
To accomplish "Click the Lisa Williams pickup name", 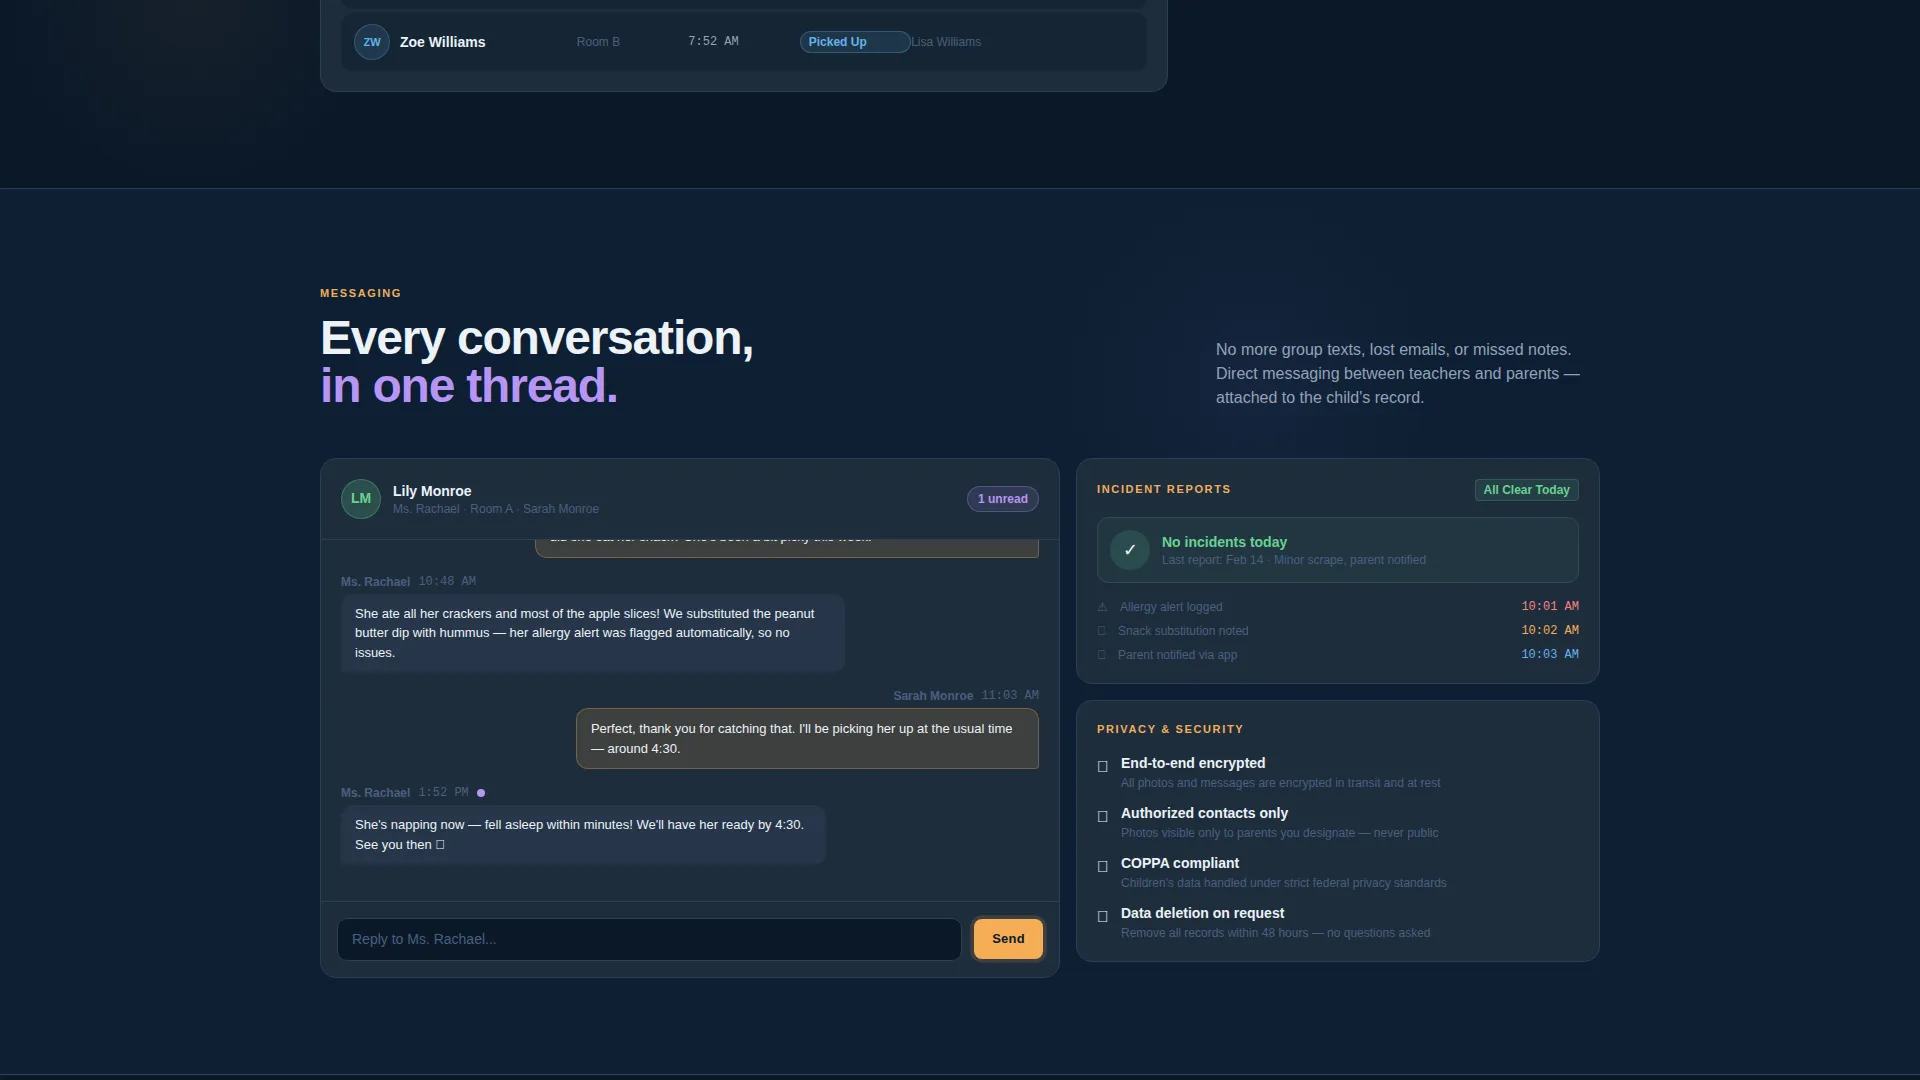I will pyautogui.click(x=946, y=42).
